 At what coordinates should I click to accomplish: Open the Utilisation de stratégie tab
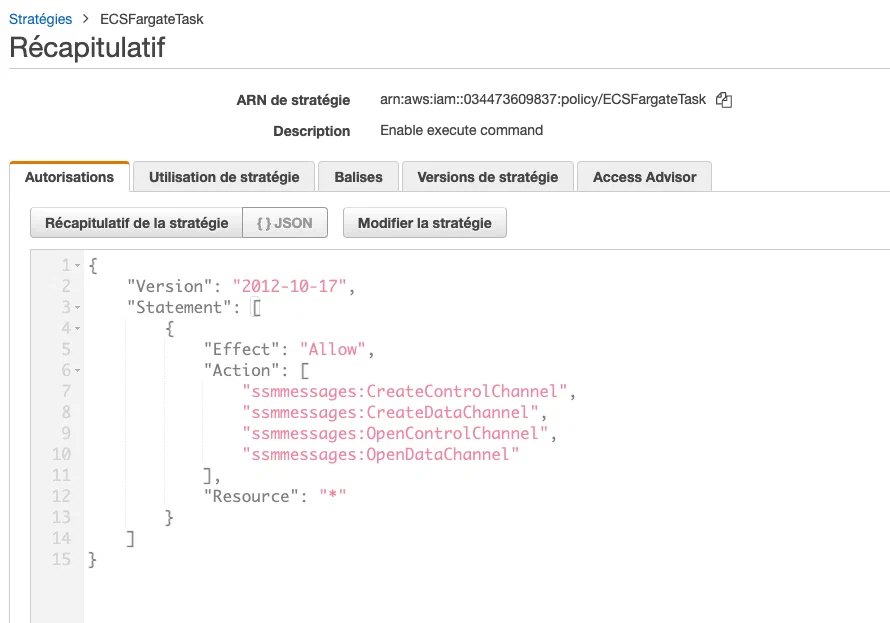(x=224, y=177)
